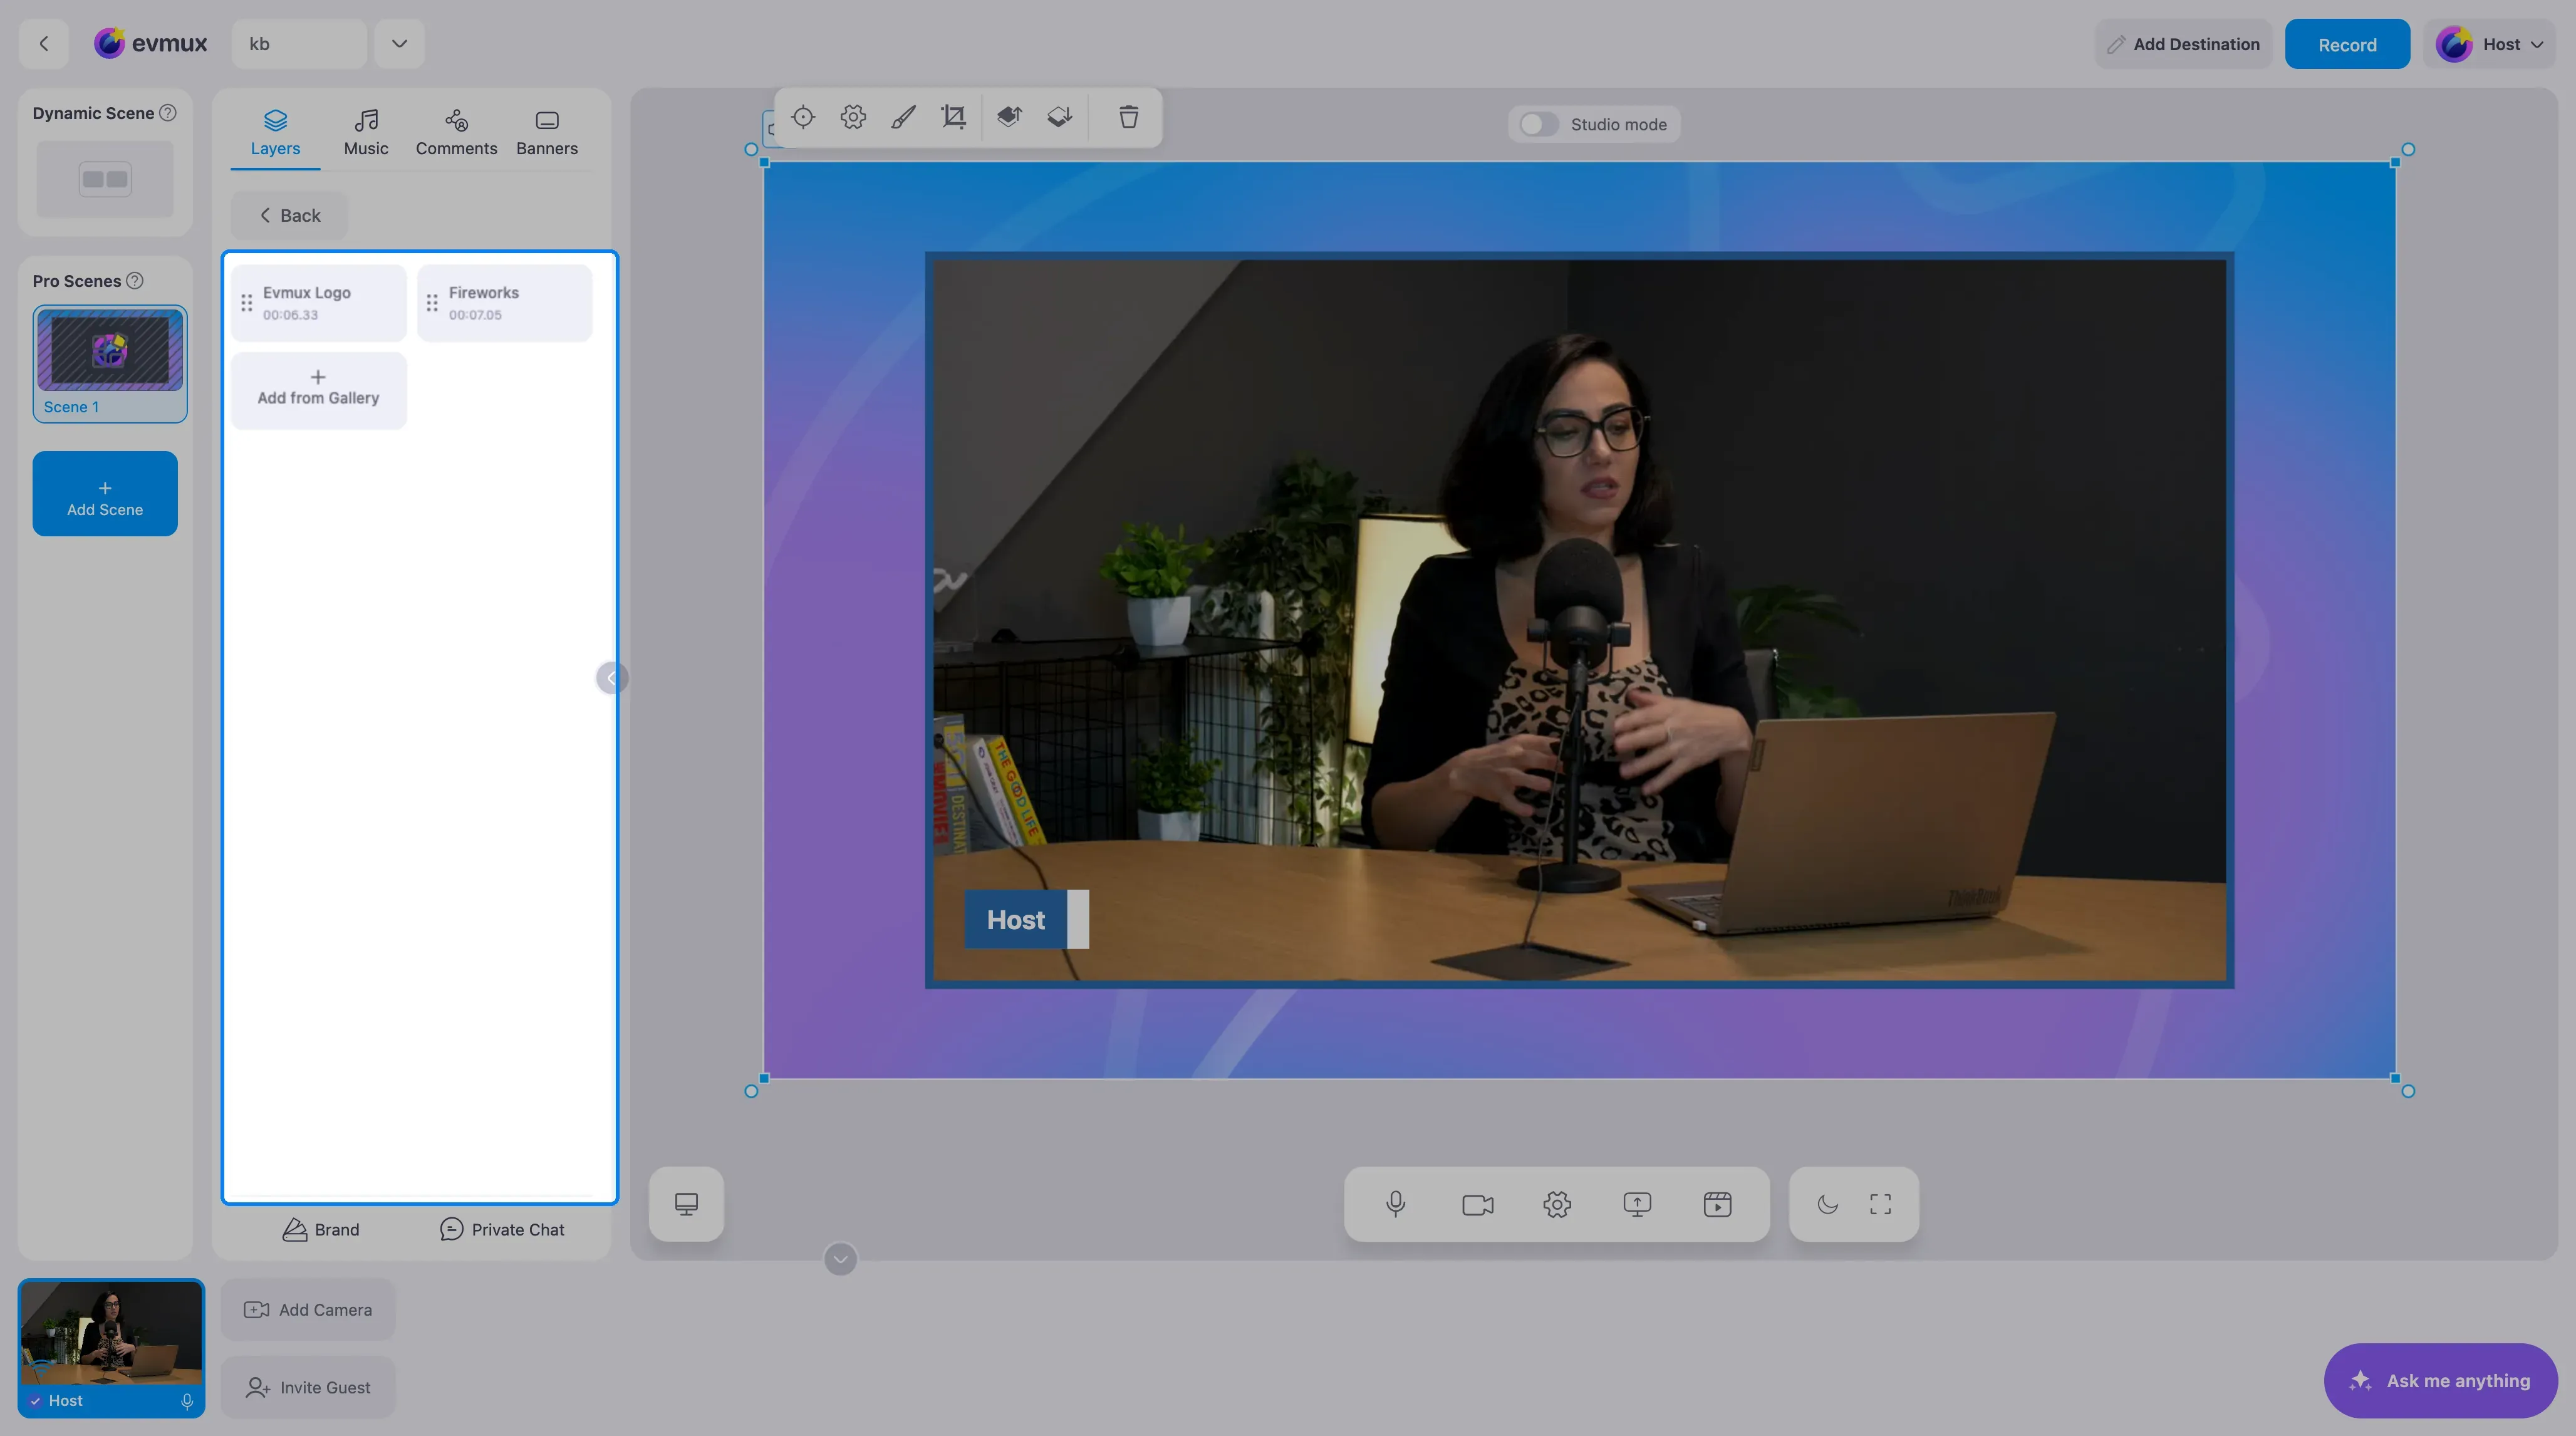Click the bring layer forward icon
This screenshot has height=1436, width=2576.
click(x=1009, y=117)
